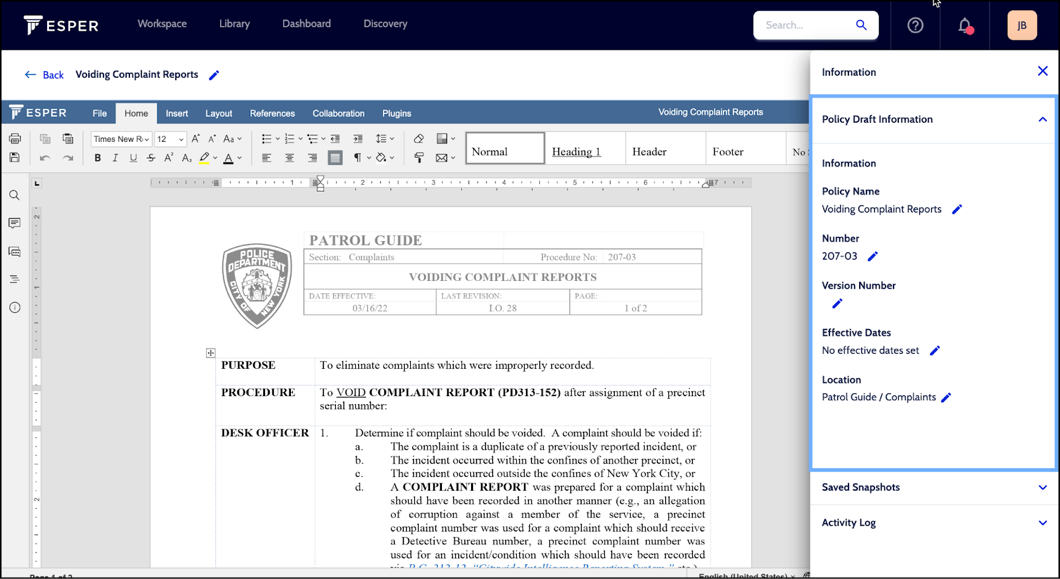This screenshot has height=579, width=1060.
Task: Switch to the Plugins tab
Action: click(397, 114)
